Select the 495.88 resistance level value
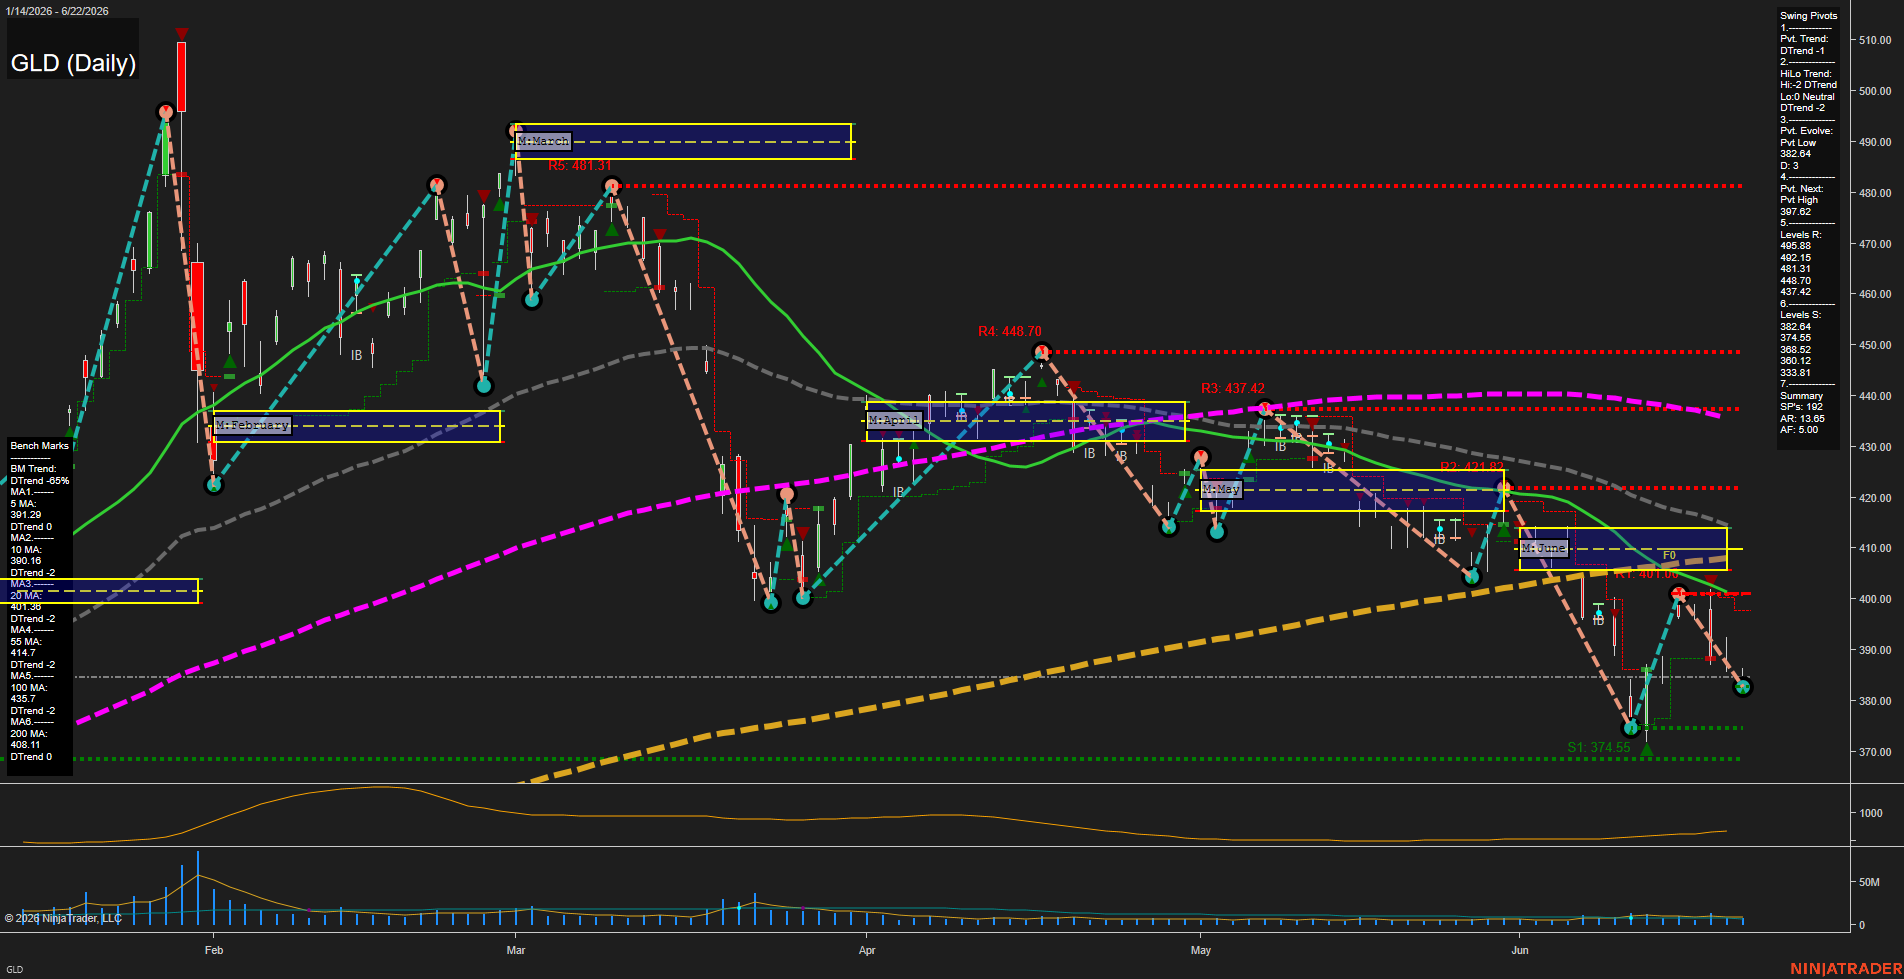Screen dimensions: 1904x979 pyautogui.click(x=1796, y=246)
